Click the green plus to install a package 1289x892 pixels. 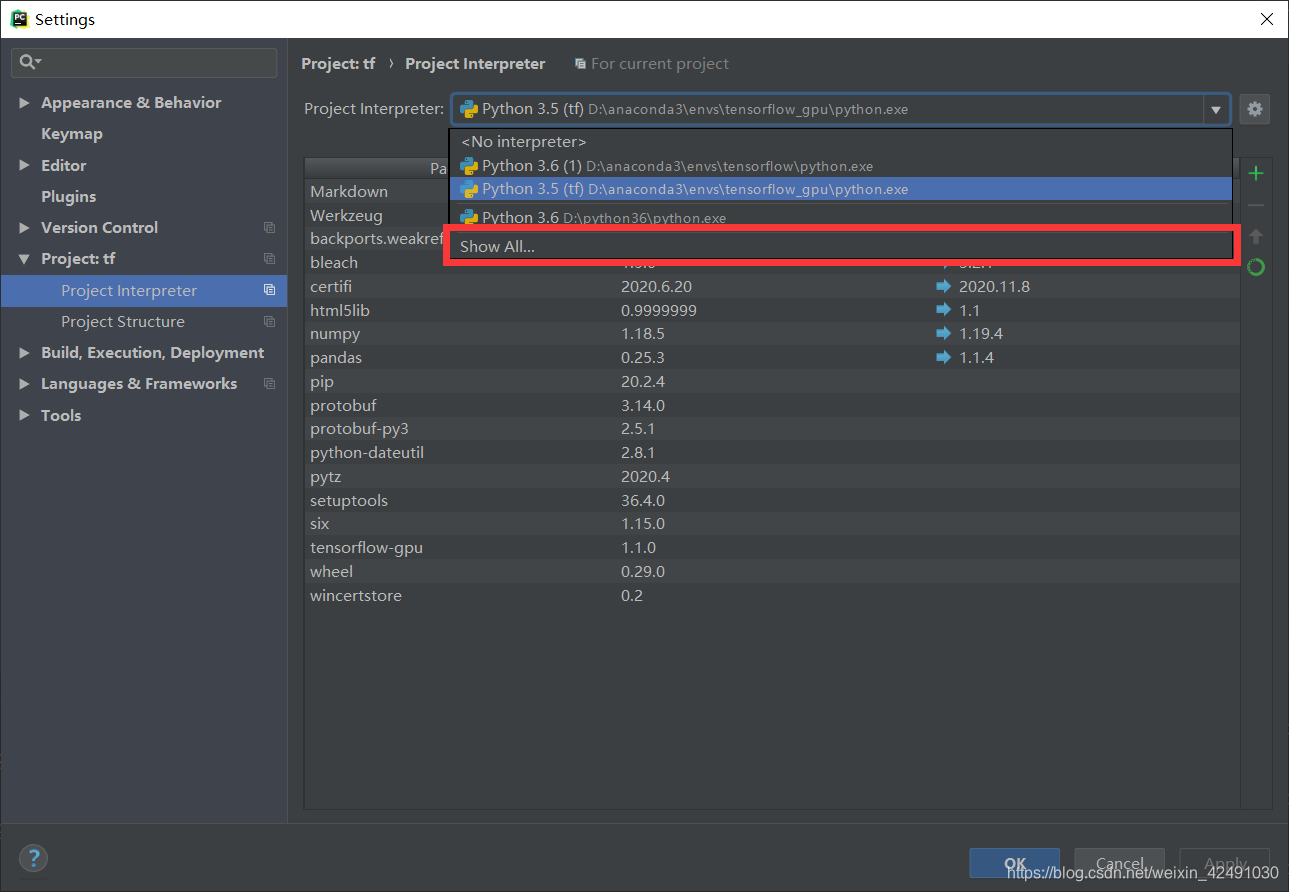click(1256, 173)
